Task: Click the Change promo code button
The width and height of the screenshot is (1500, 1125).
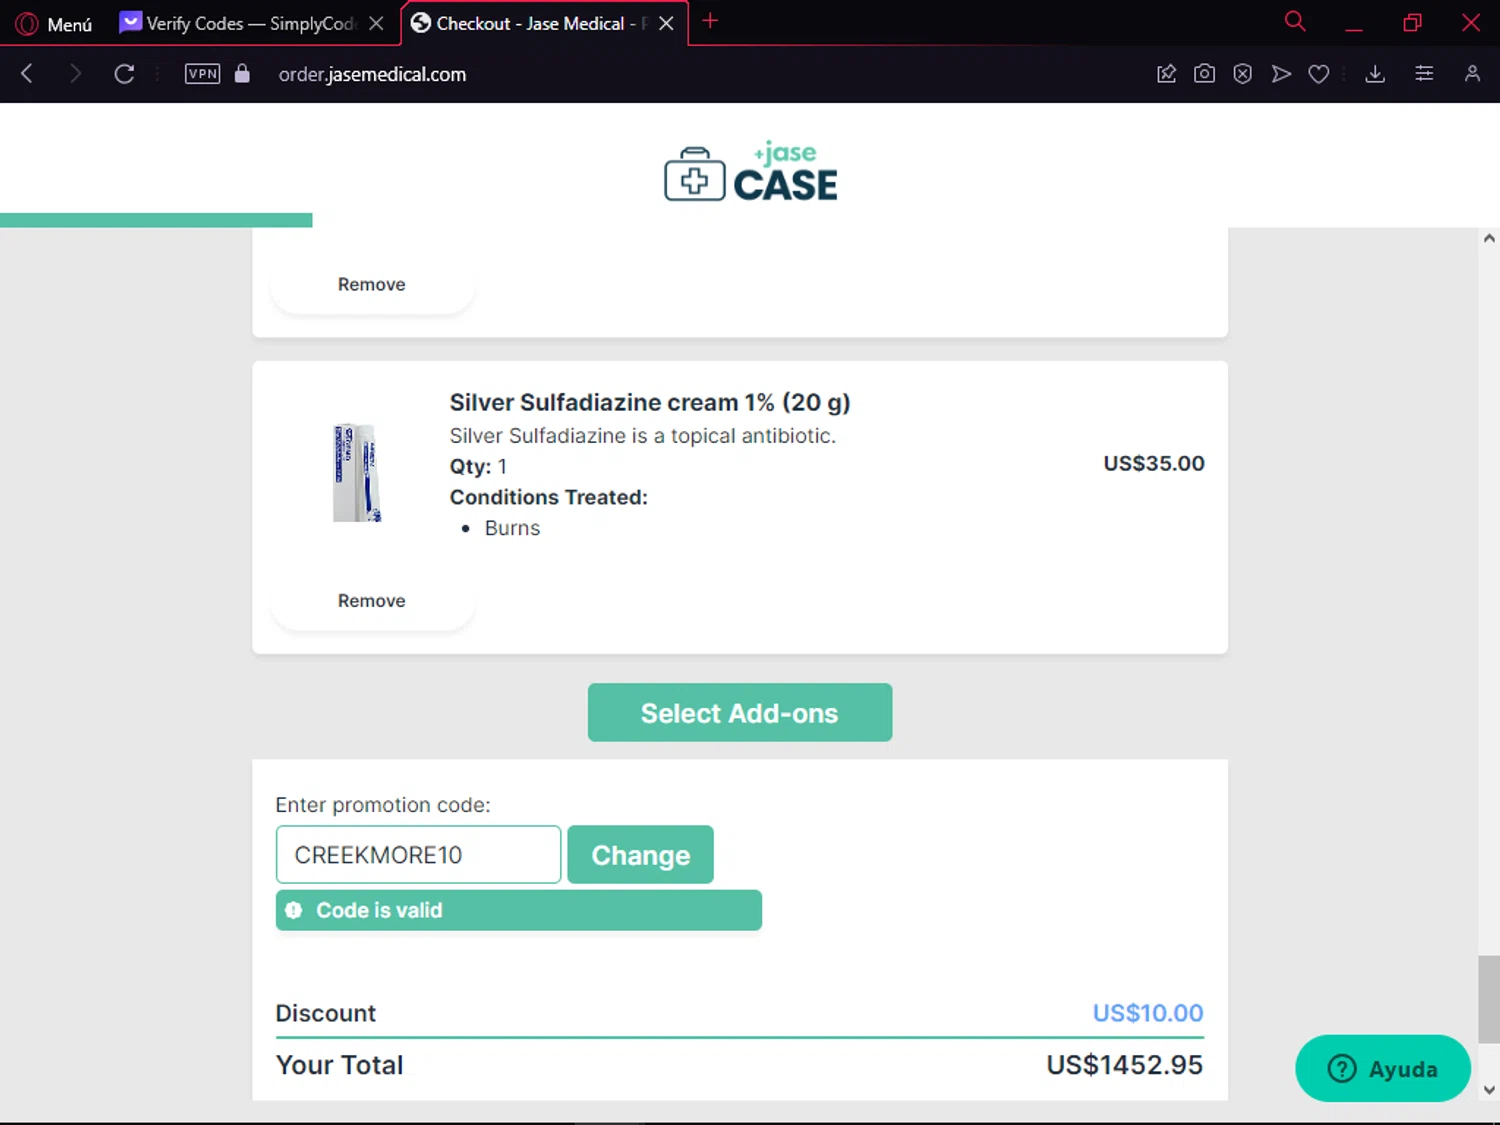Action: [640, 854]
